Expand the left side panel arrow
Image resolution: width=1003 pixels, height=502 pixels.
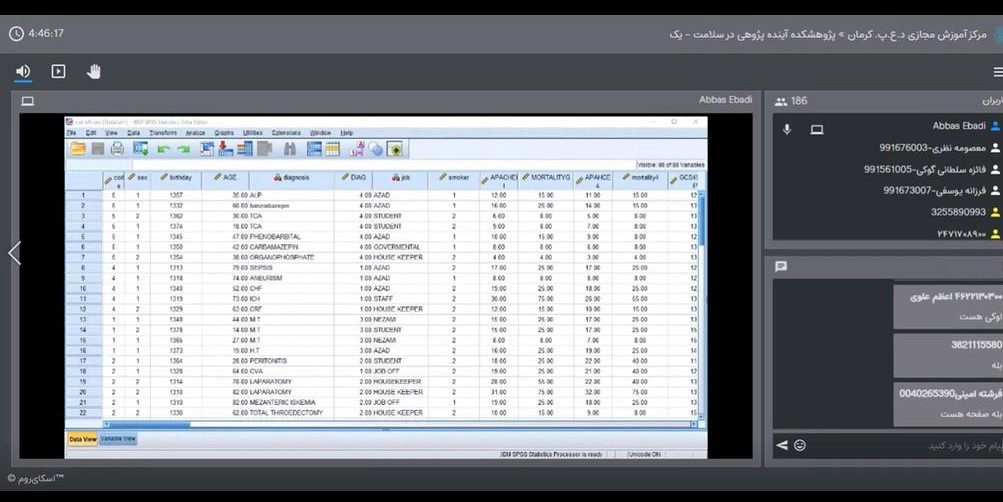[x=14, y=253]
